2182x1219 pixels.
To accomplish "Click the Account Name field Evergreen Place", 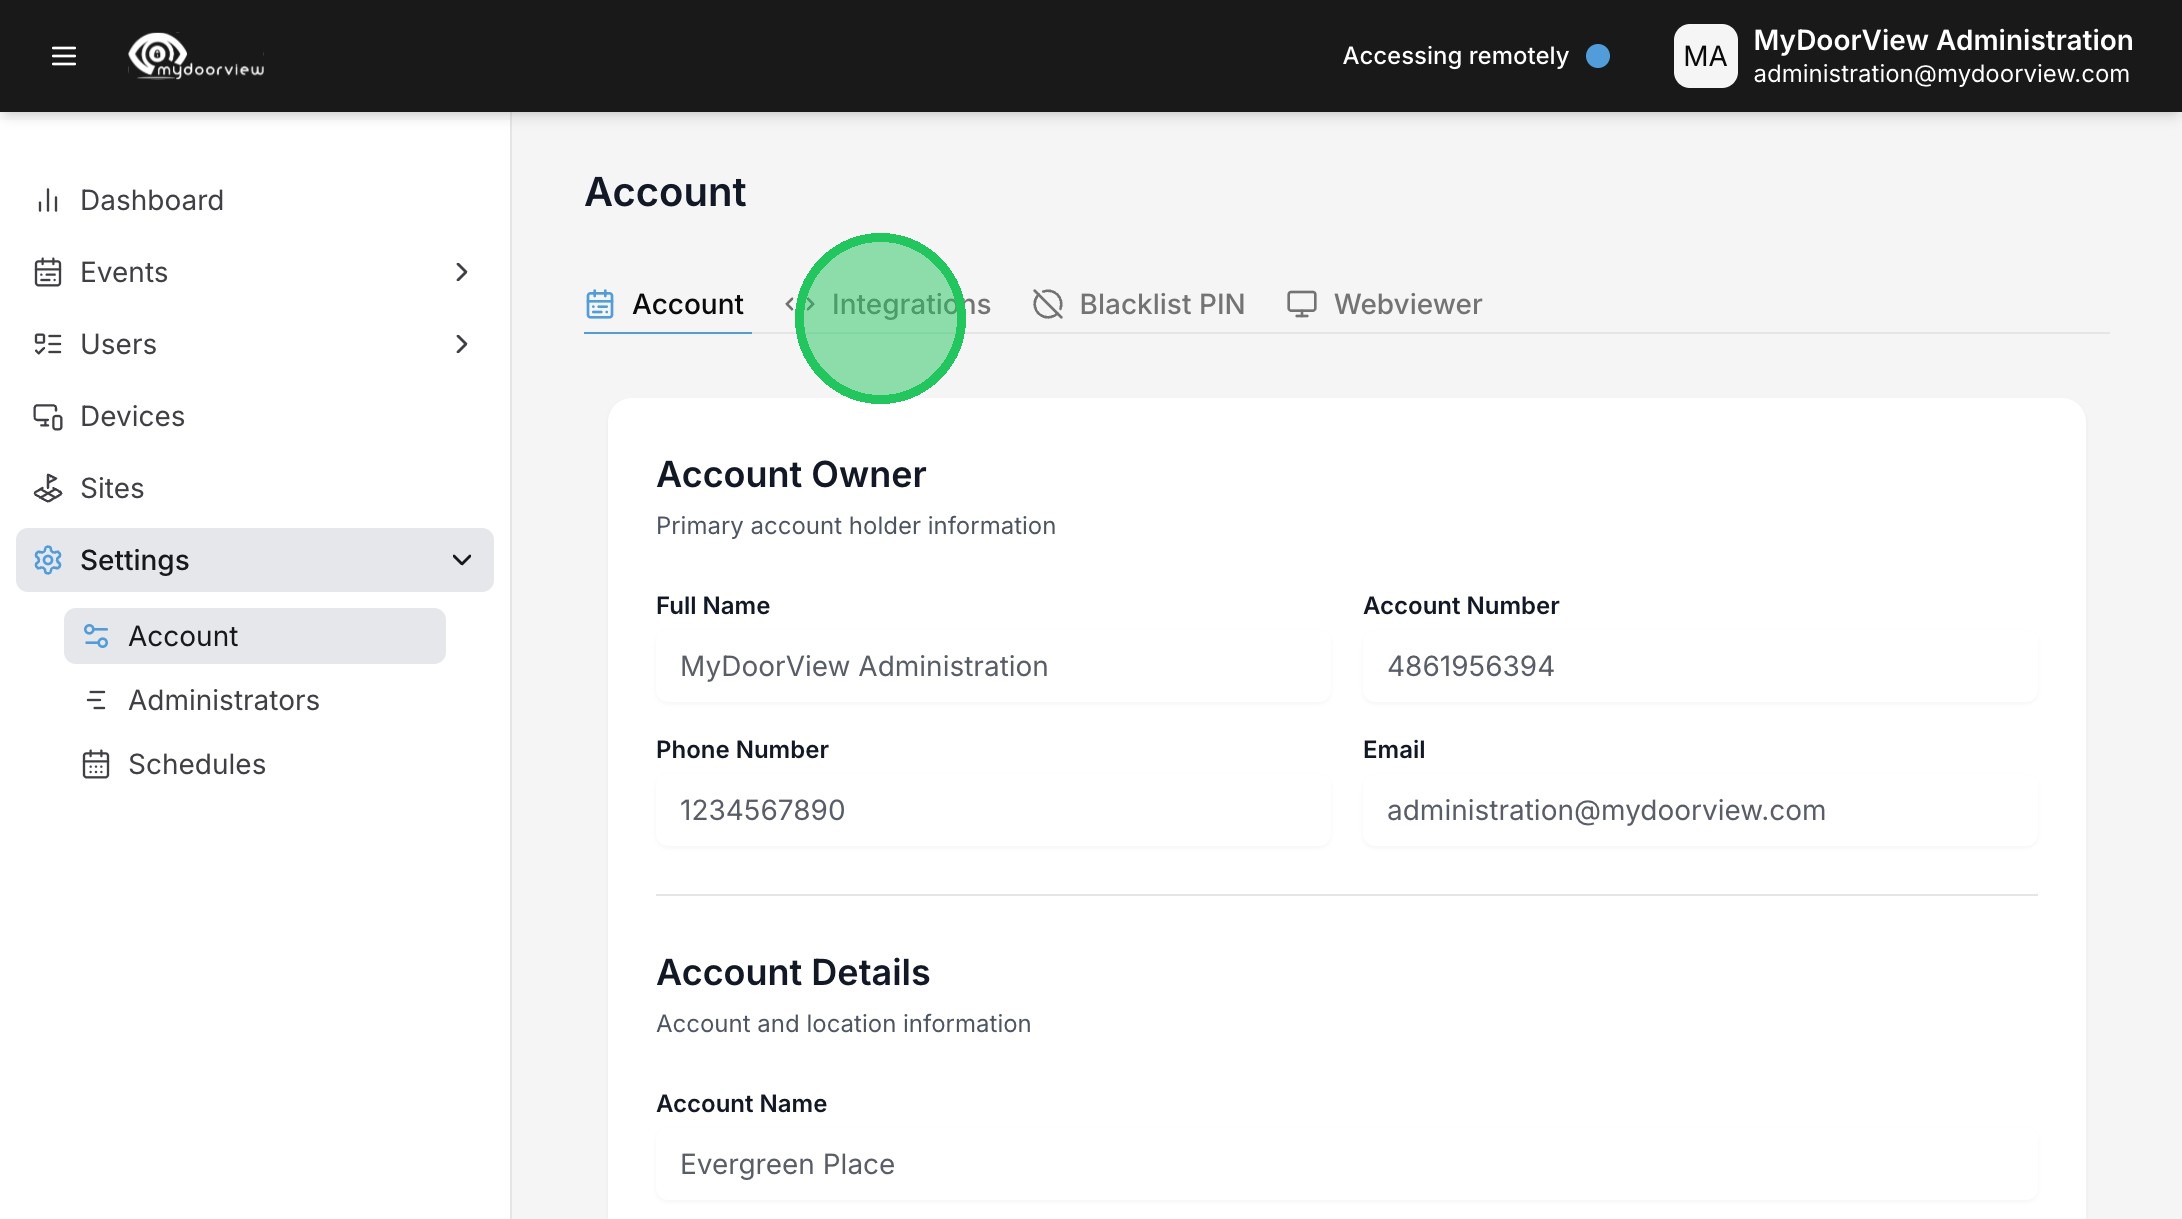I will (1346, 1165).
